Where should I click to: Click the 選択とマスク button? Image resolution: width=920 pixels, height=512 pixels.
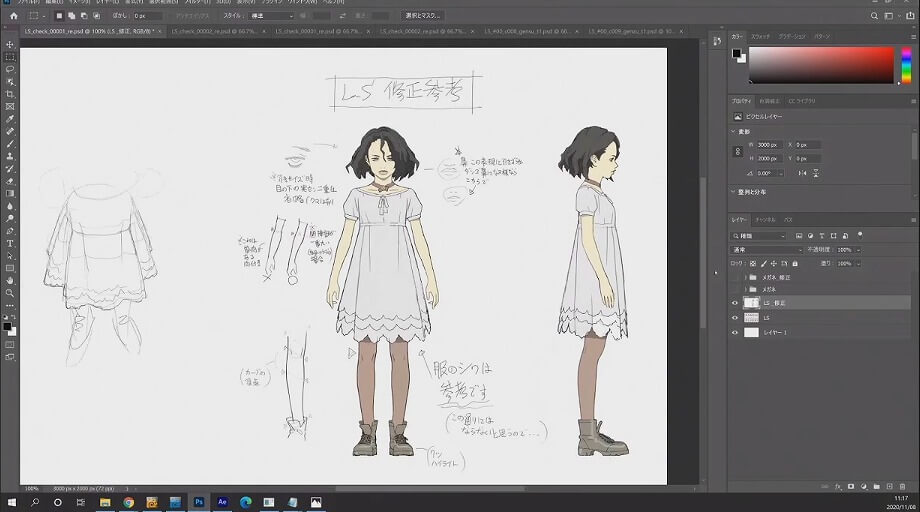(422, 16)
